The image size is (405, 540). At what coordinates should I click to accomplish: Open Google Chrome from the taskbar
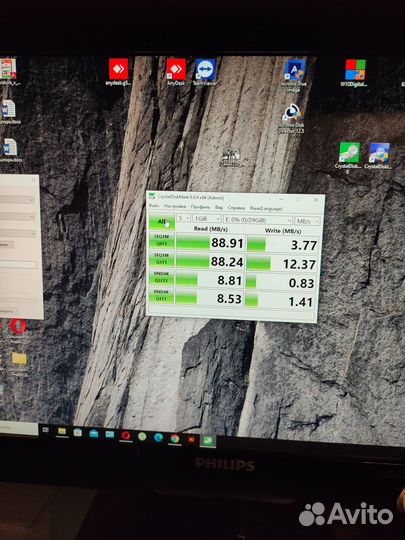[175, 438]
